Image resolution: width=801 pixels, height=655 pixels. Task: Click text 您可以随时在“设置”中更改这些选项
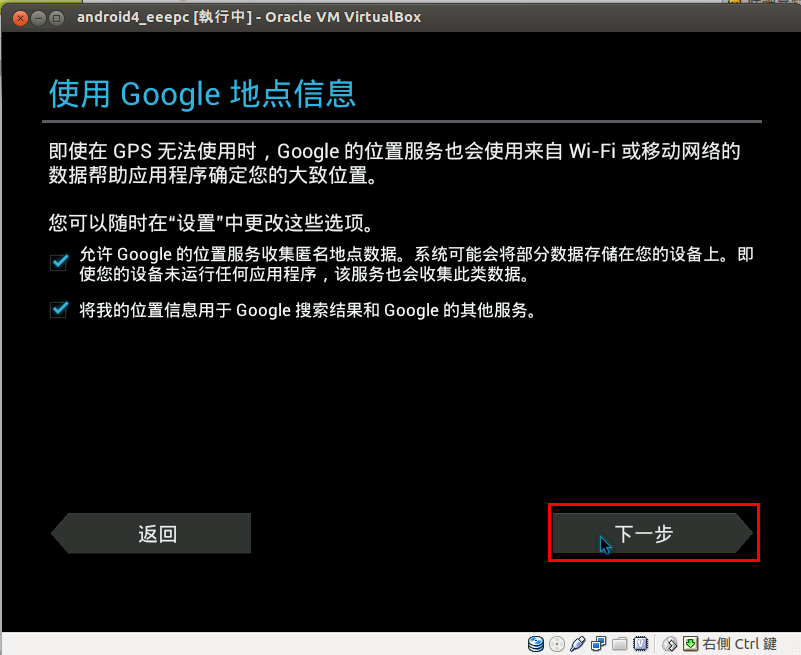[213, 223]
